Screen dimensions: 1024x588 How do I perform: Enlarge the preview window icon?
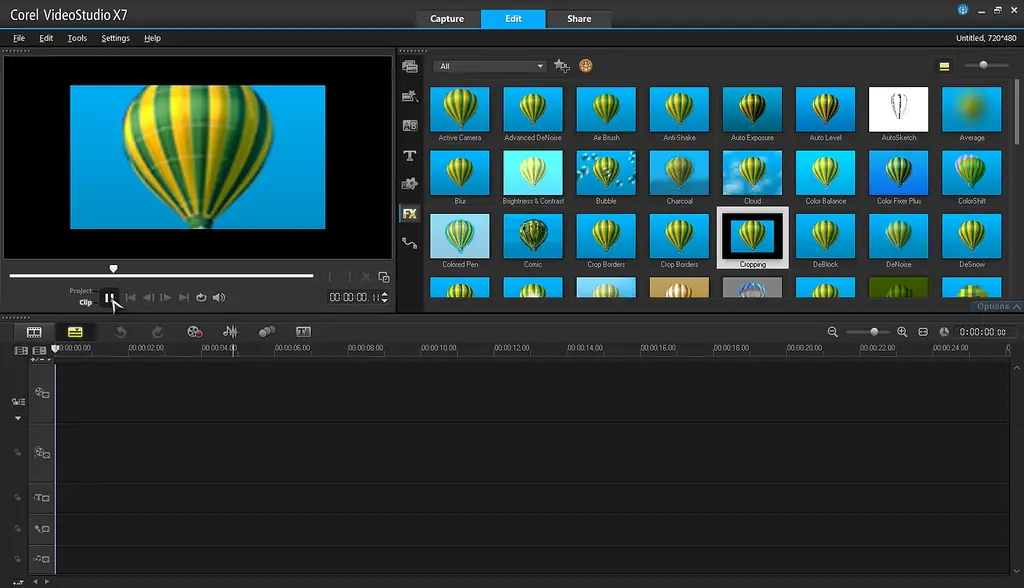point(384,277)
